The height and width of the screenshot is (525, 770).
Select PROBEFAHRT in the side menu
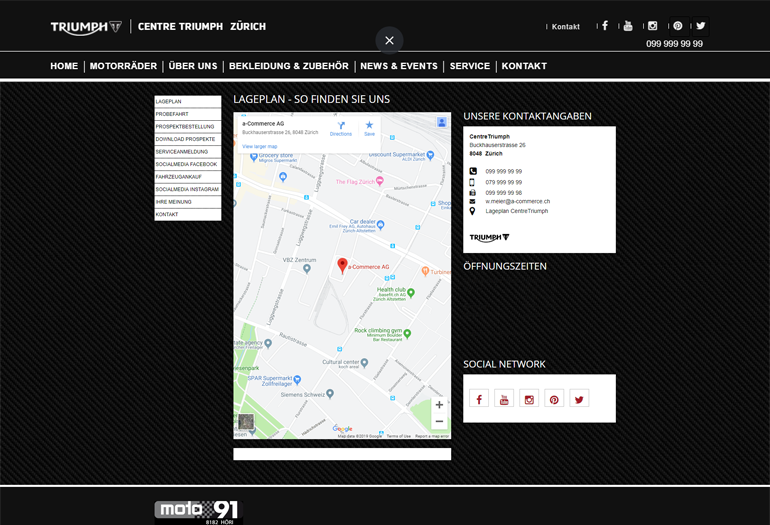coord(188,114)
